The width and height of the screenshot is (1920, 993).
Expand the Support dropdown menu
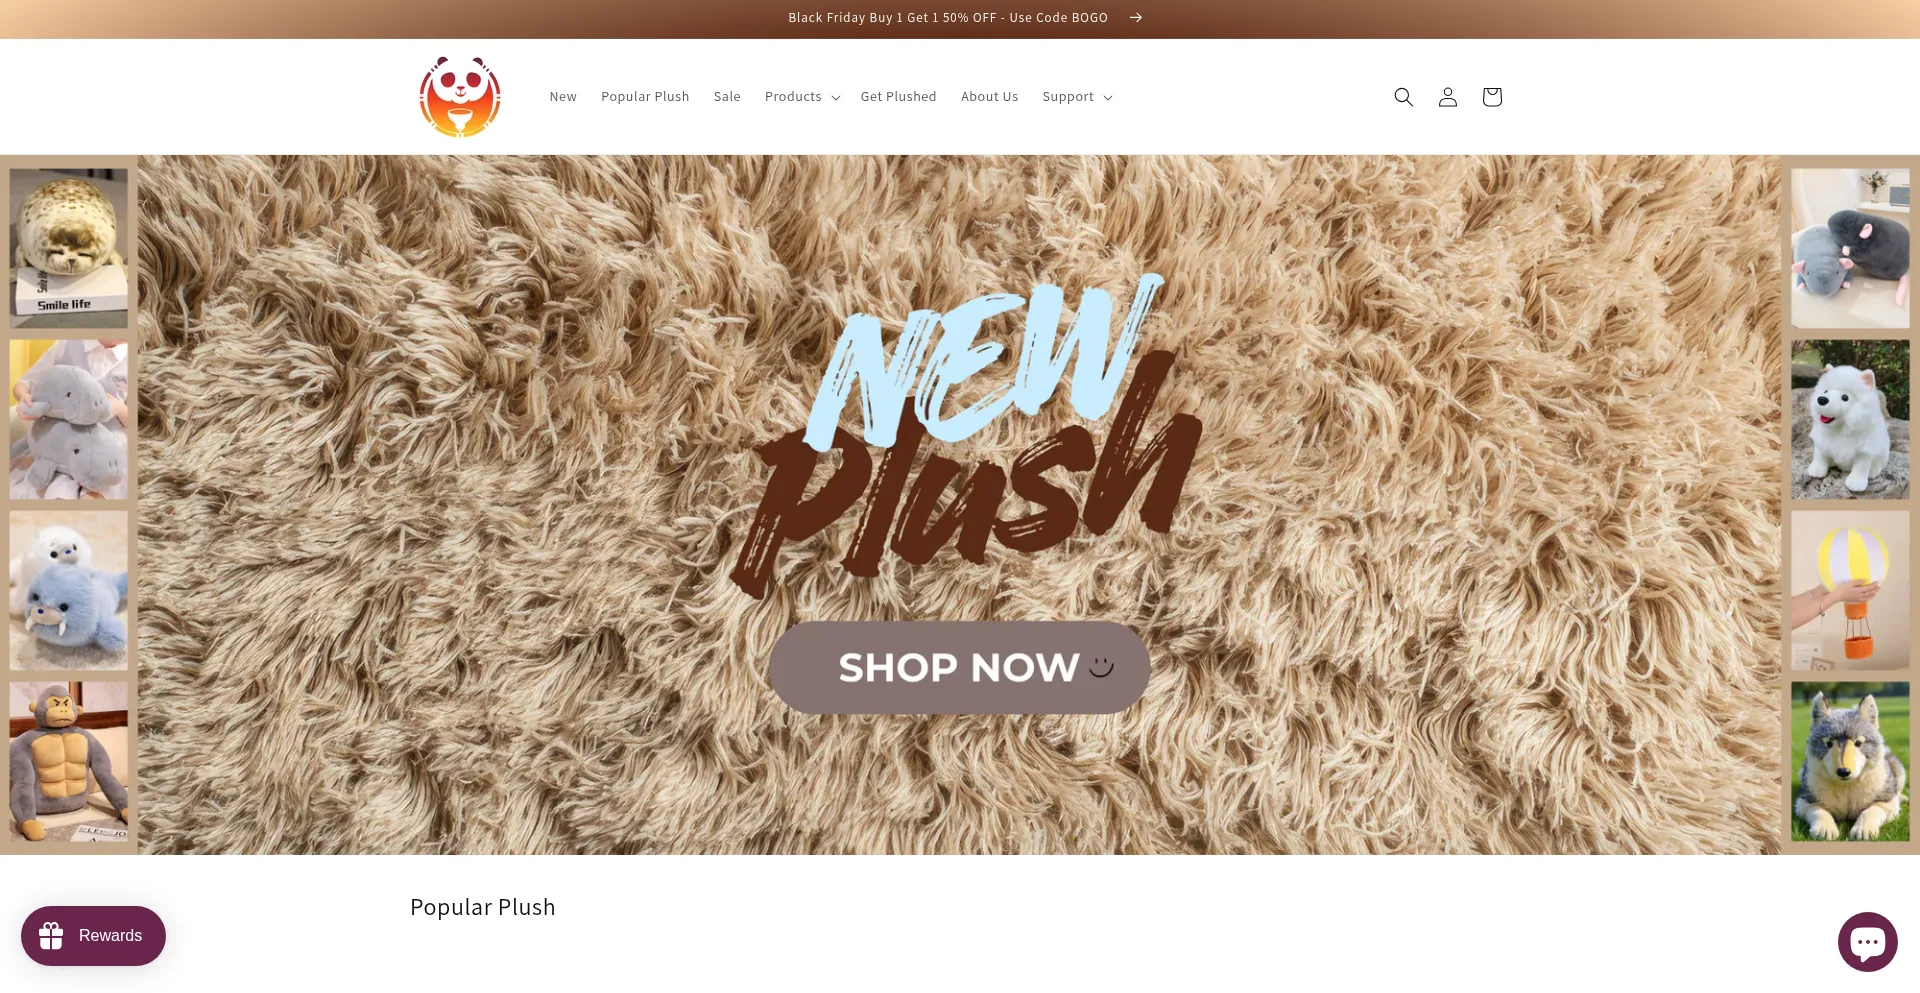tap(1077, 97)
